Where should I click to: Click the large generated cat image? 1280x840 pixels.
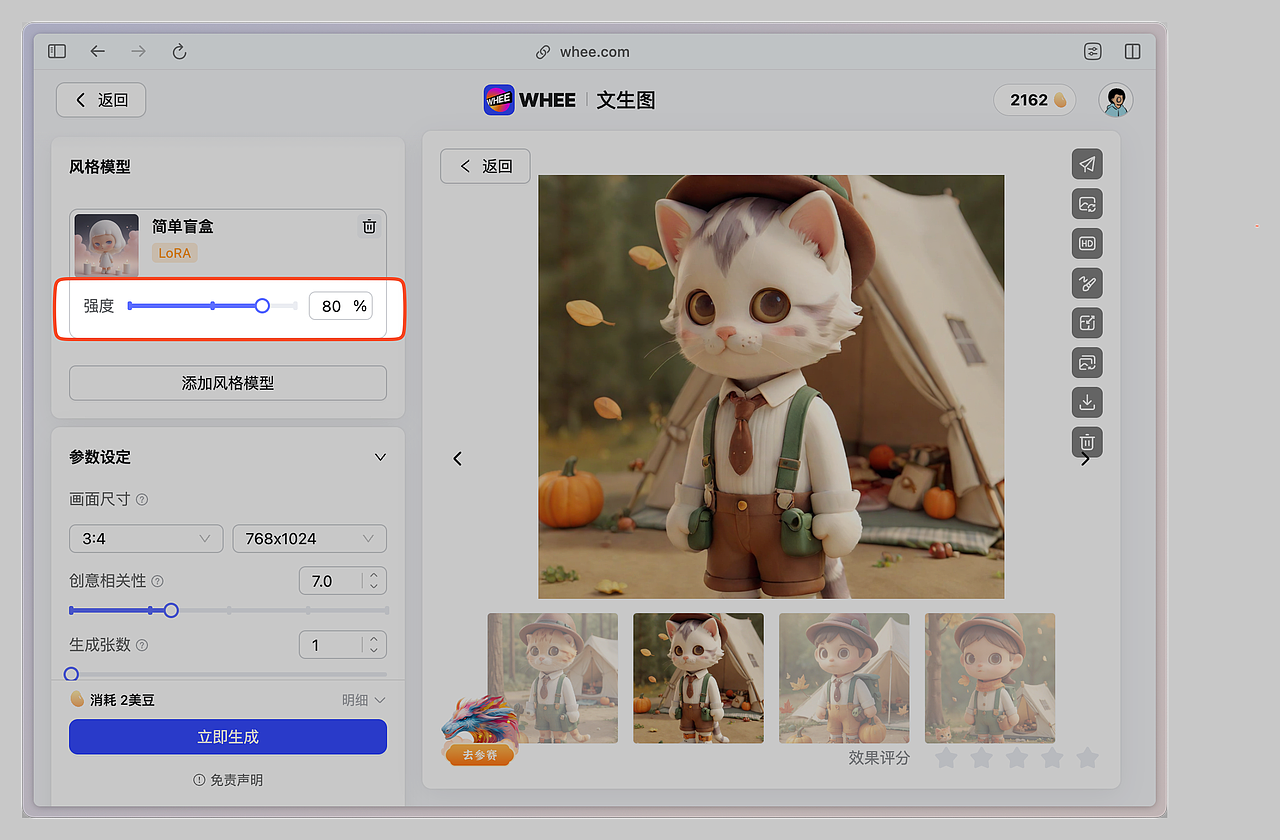coord(771,387)
